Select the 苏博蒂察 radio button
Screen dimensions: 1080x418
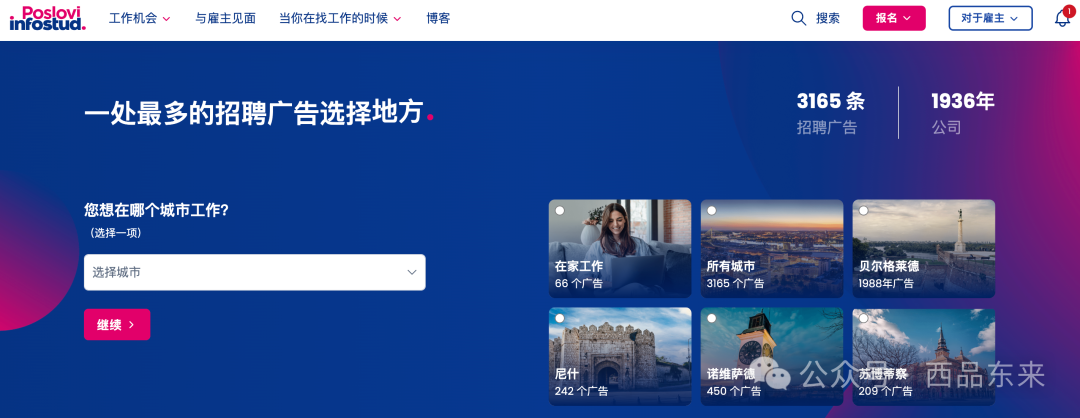coord(863,318)
